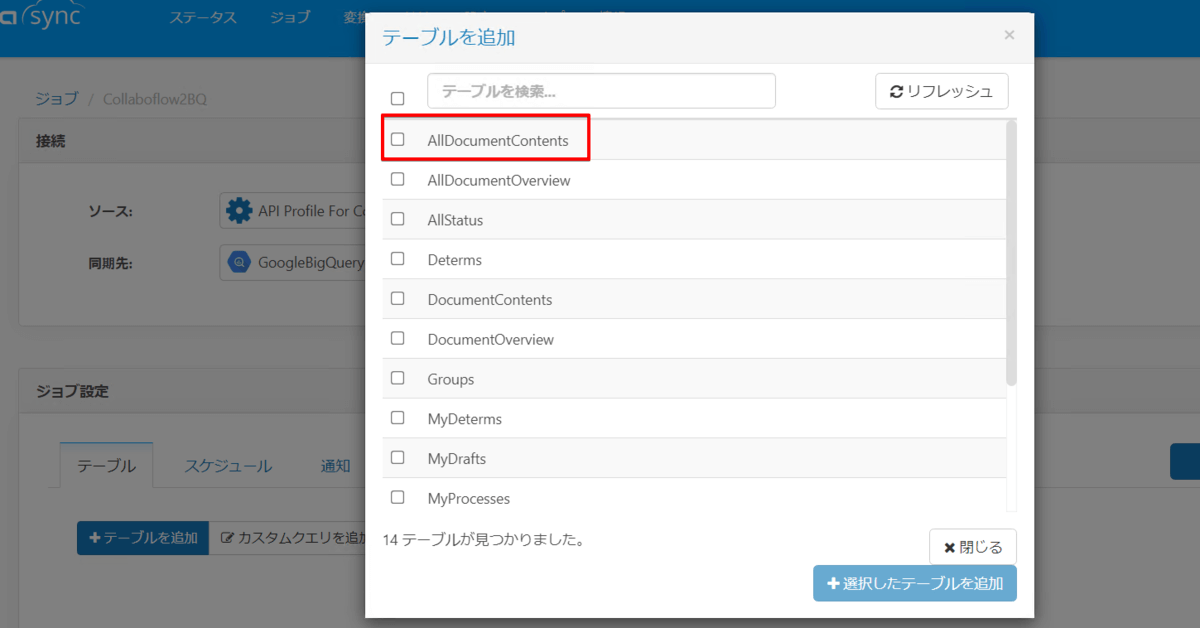Tick the AllStatus checkbox
Viewport: 1200px width, 628px height.
[x=398, y=218]
